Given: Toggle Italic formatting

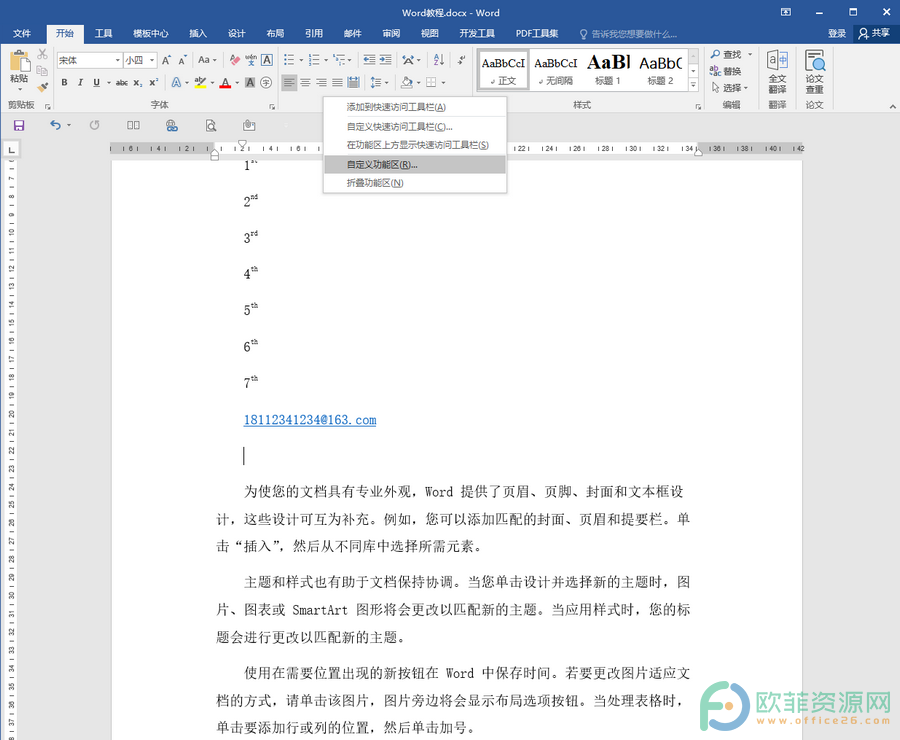Looking at the screenshot, I should [80, 83].
